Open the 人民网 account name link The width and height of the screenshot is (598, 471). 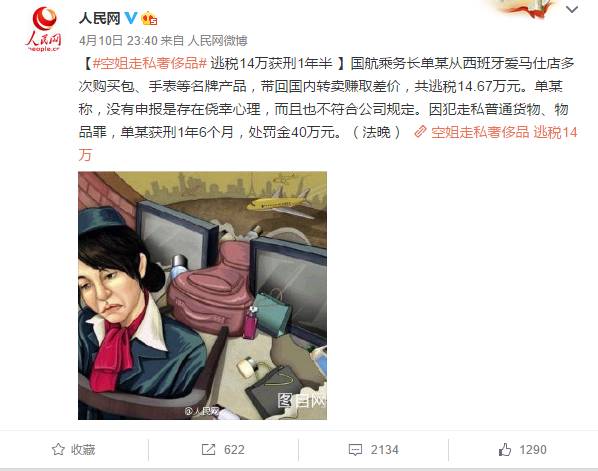(x=99, y=18)
